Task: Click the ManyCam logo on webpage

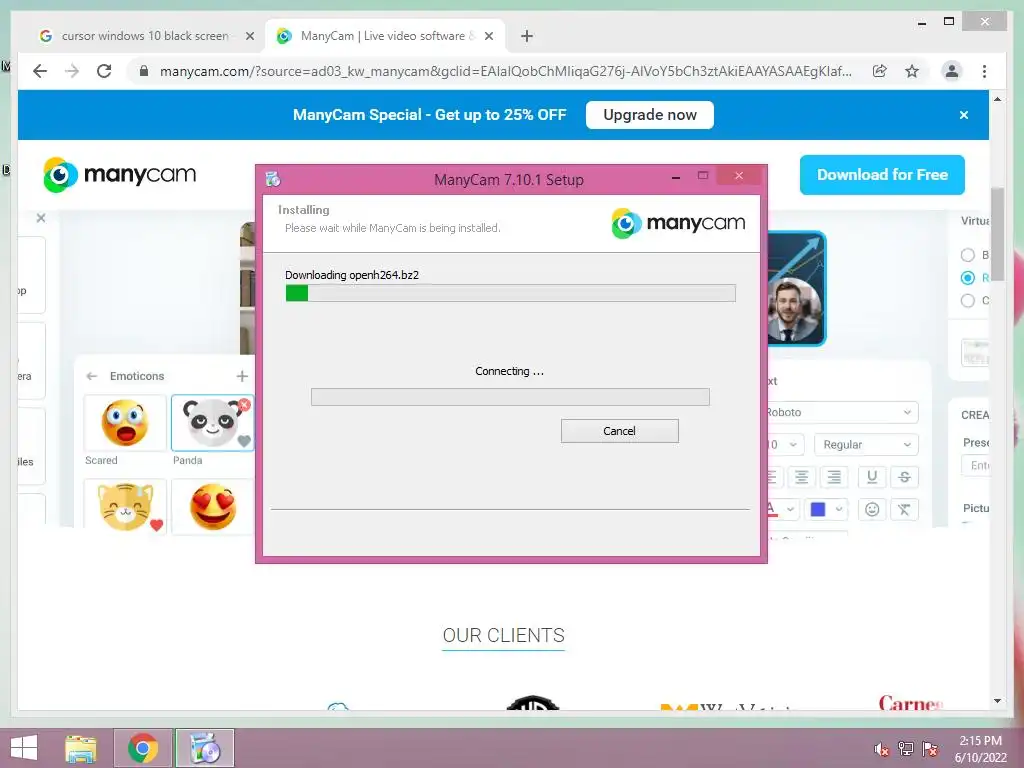Action: 120,174
